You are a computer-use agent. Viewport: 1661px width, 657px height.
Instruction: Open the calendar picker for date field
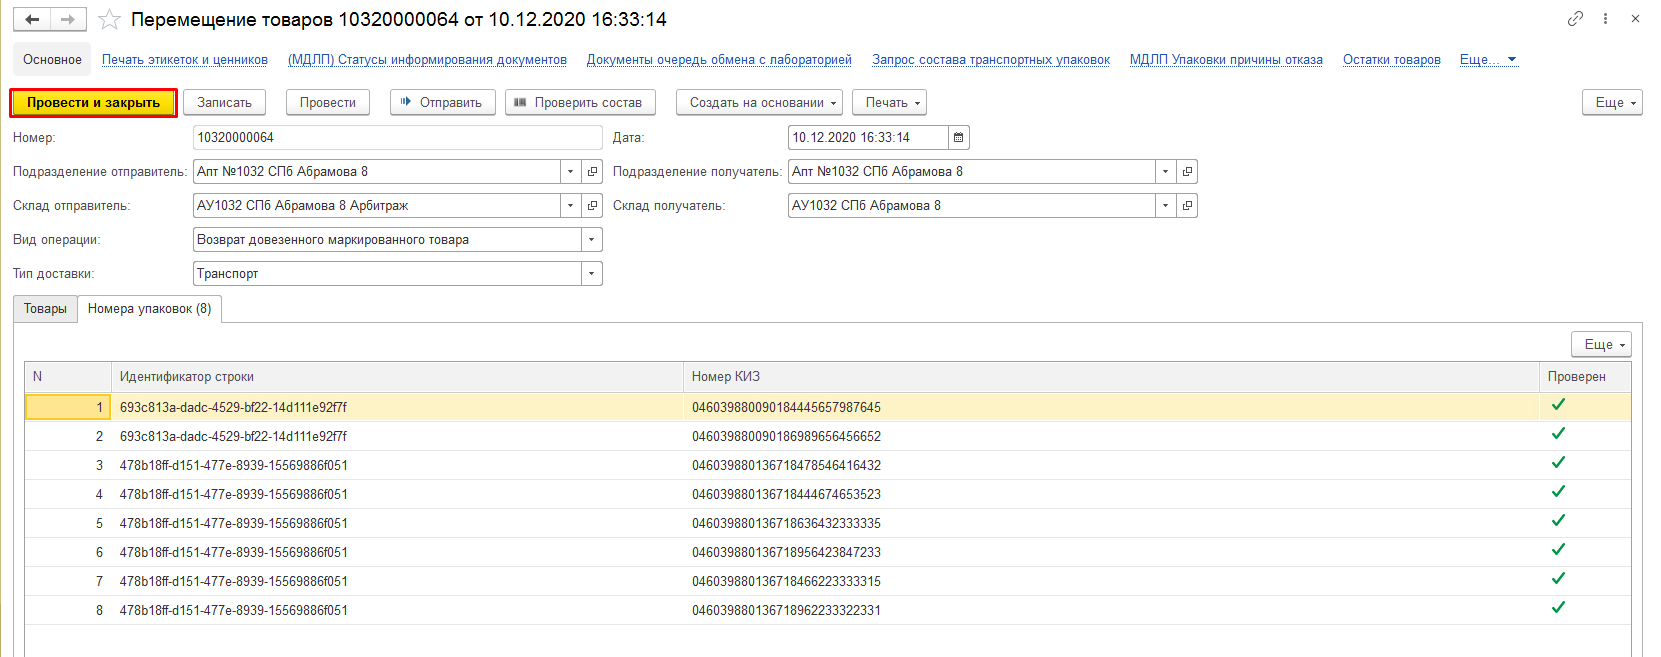pyautogui.click(x=958, y=138)
